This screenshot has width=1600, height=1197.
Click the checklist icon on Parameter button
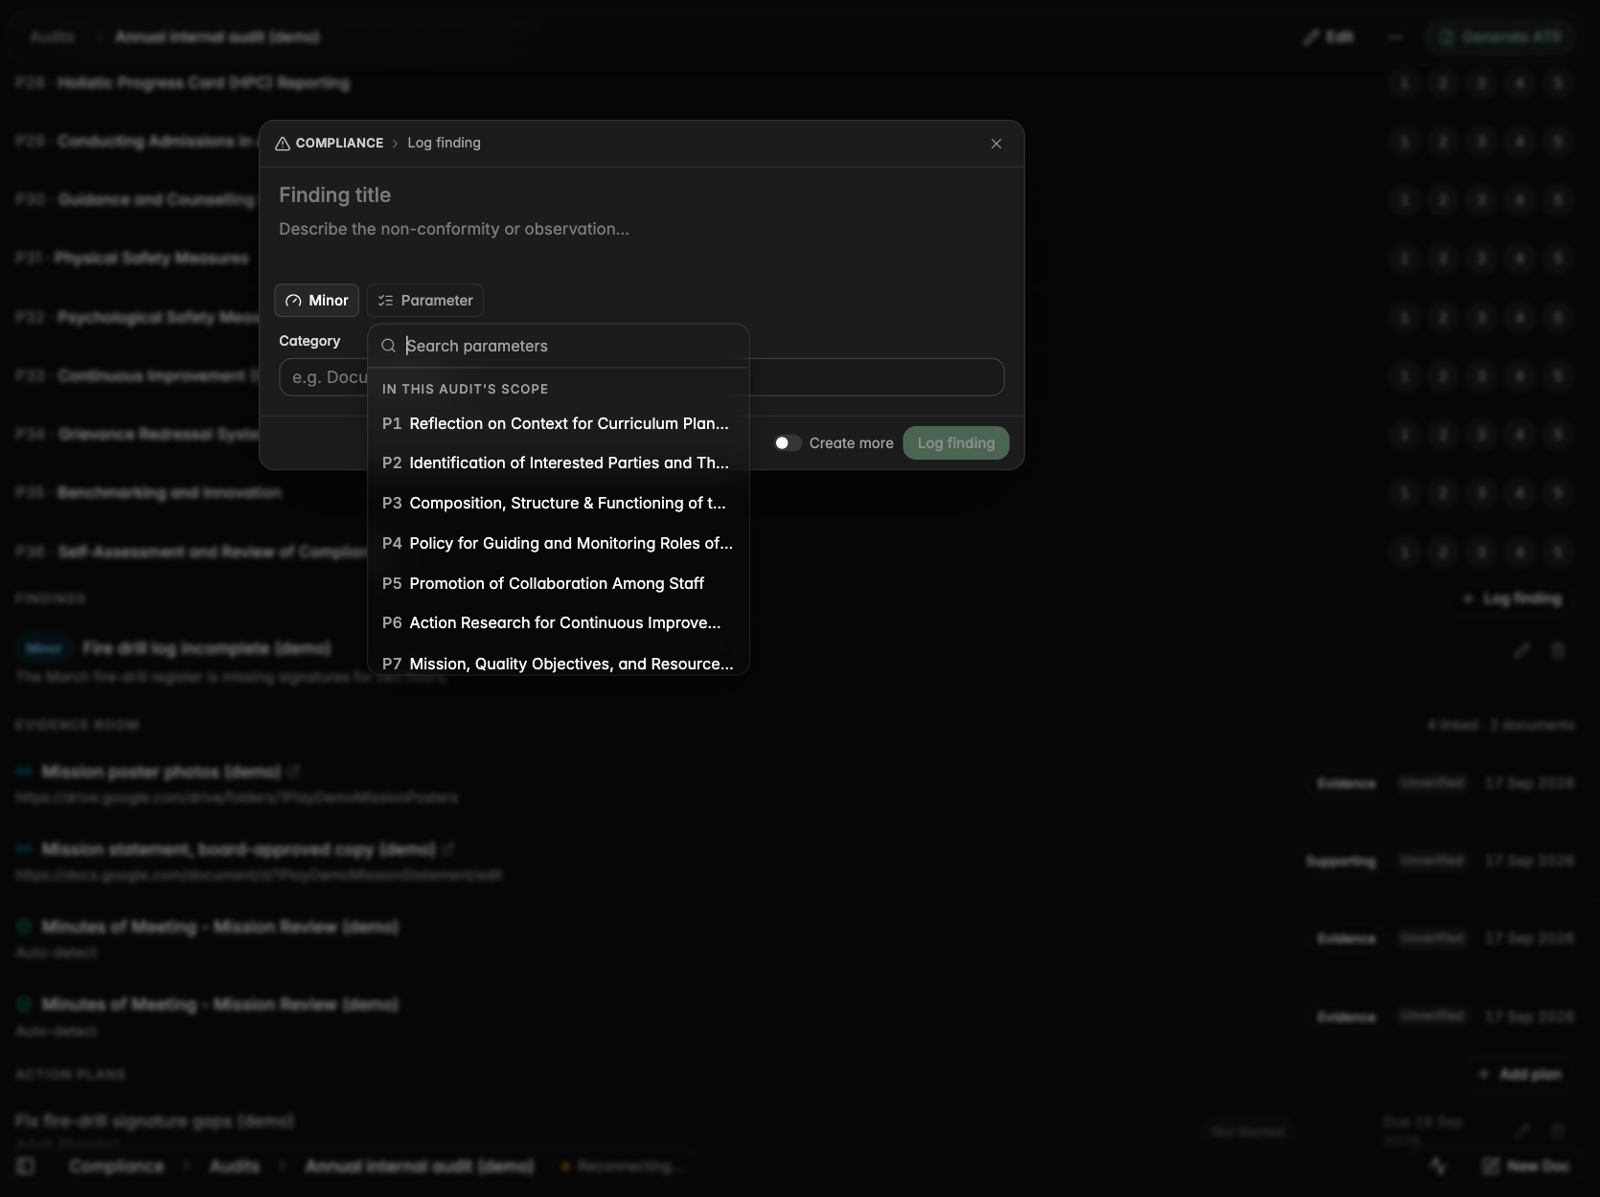click(x=385, y=301)
